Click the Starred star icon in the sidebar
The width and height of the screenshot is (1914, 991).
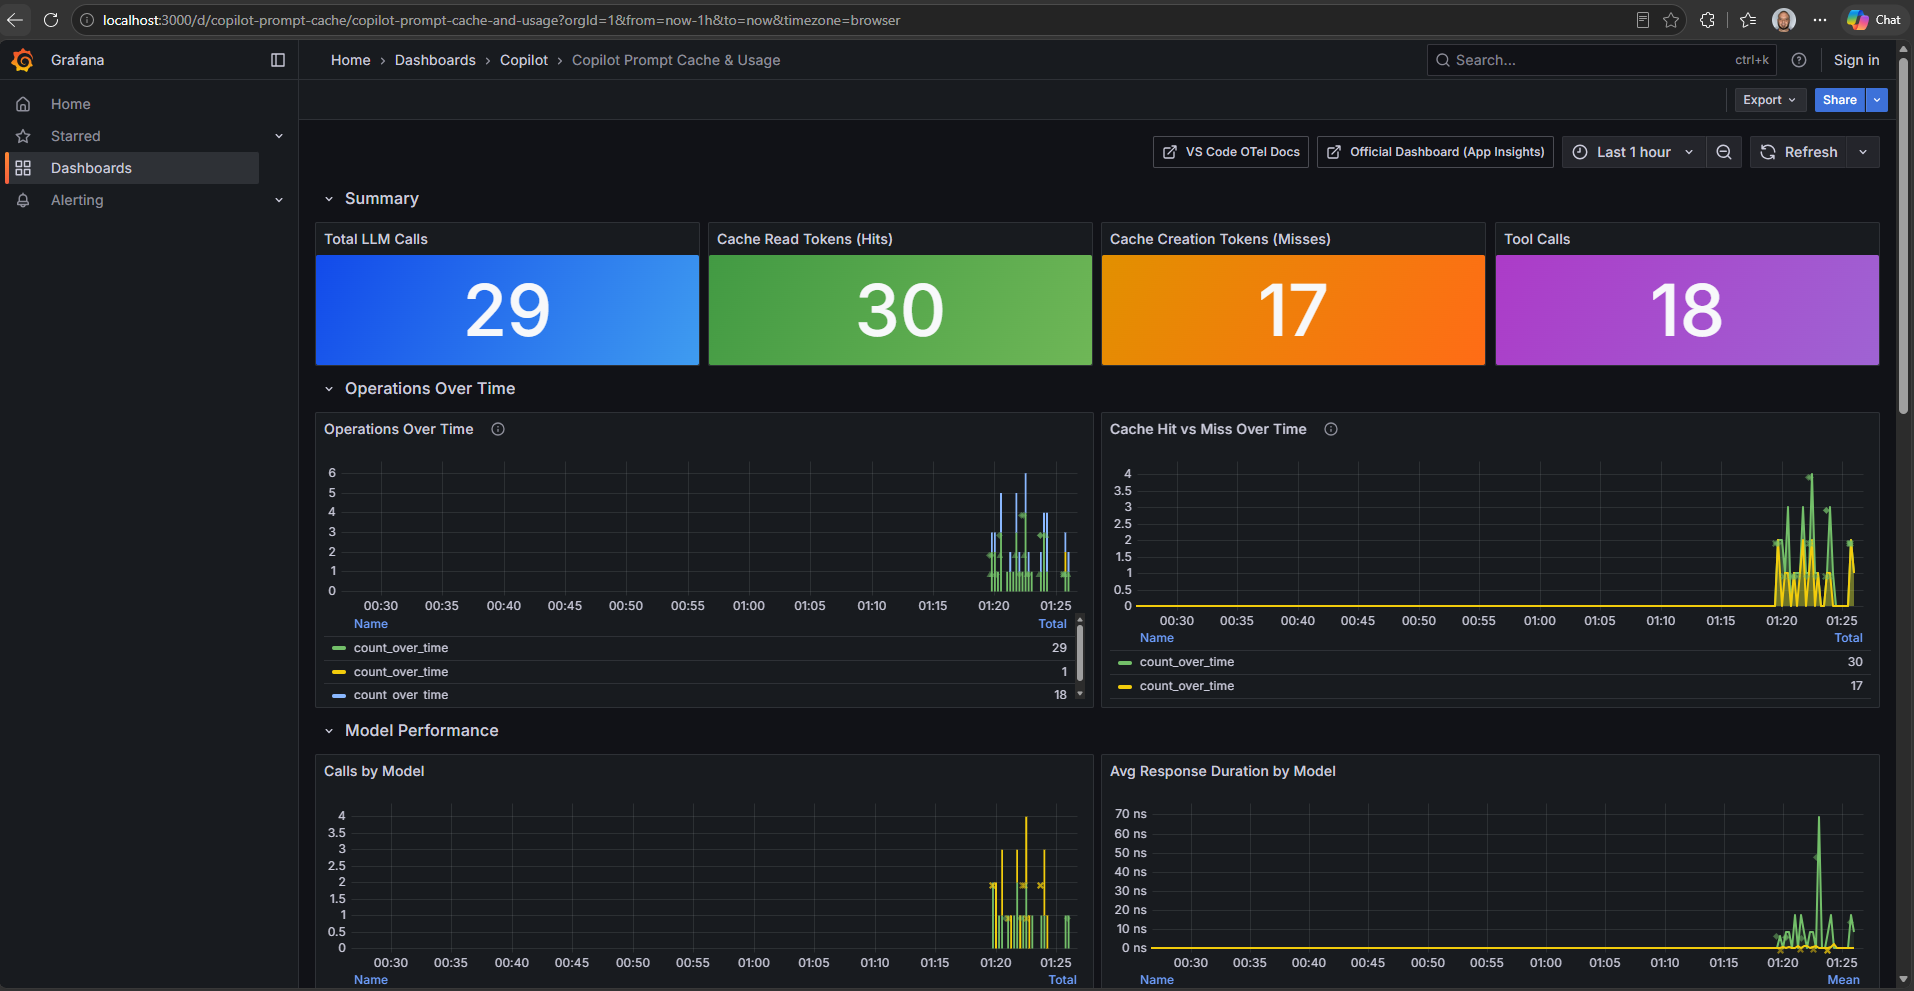23,136
